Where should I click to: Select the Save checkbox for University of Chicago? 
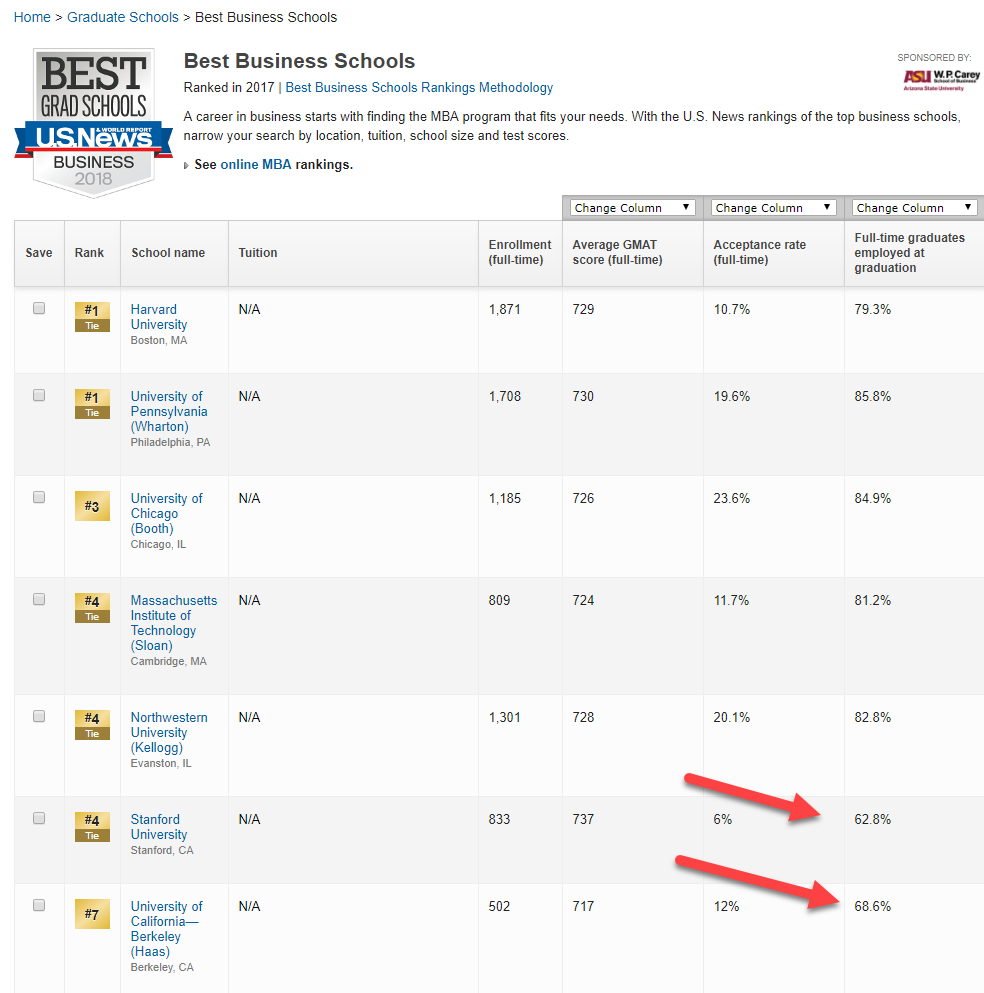pyautogui.click(x=39, y=497)
